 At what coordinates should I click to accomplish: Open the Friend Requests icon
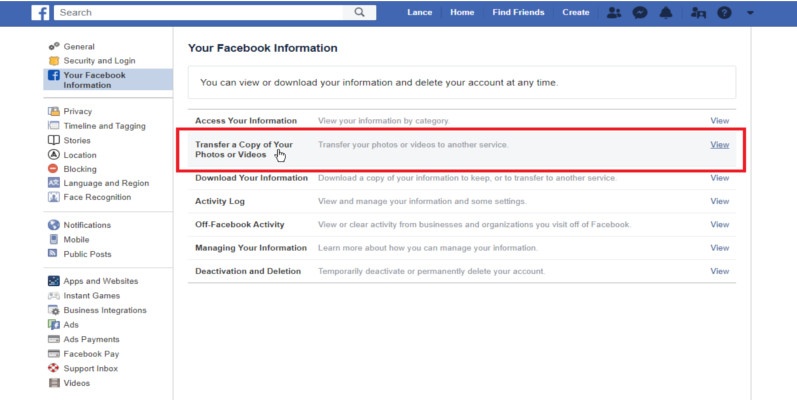614,13
